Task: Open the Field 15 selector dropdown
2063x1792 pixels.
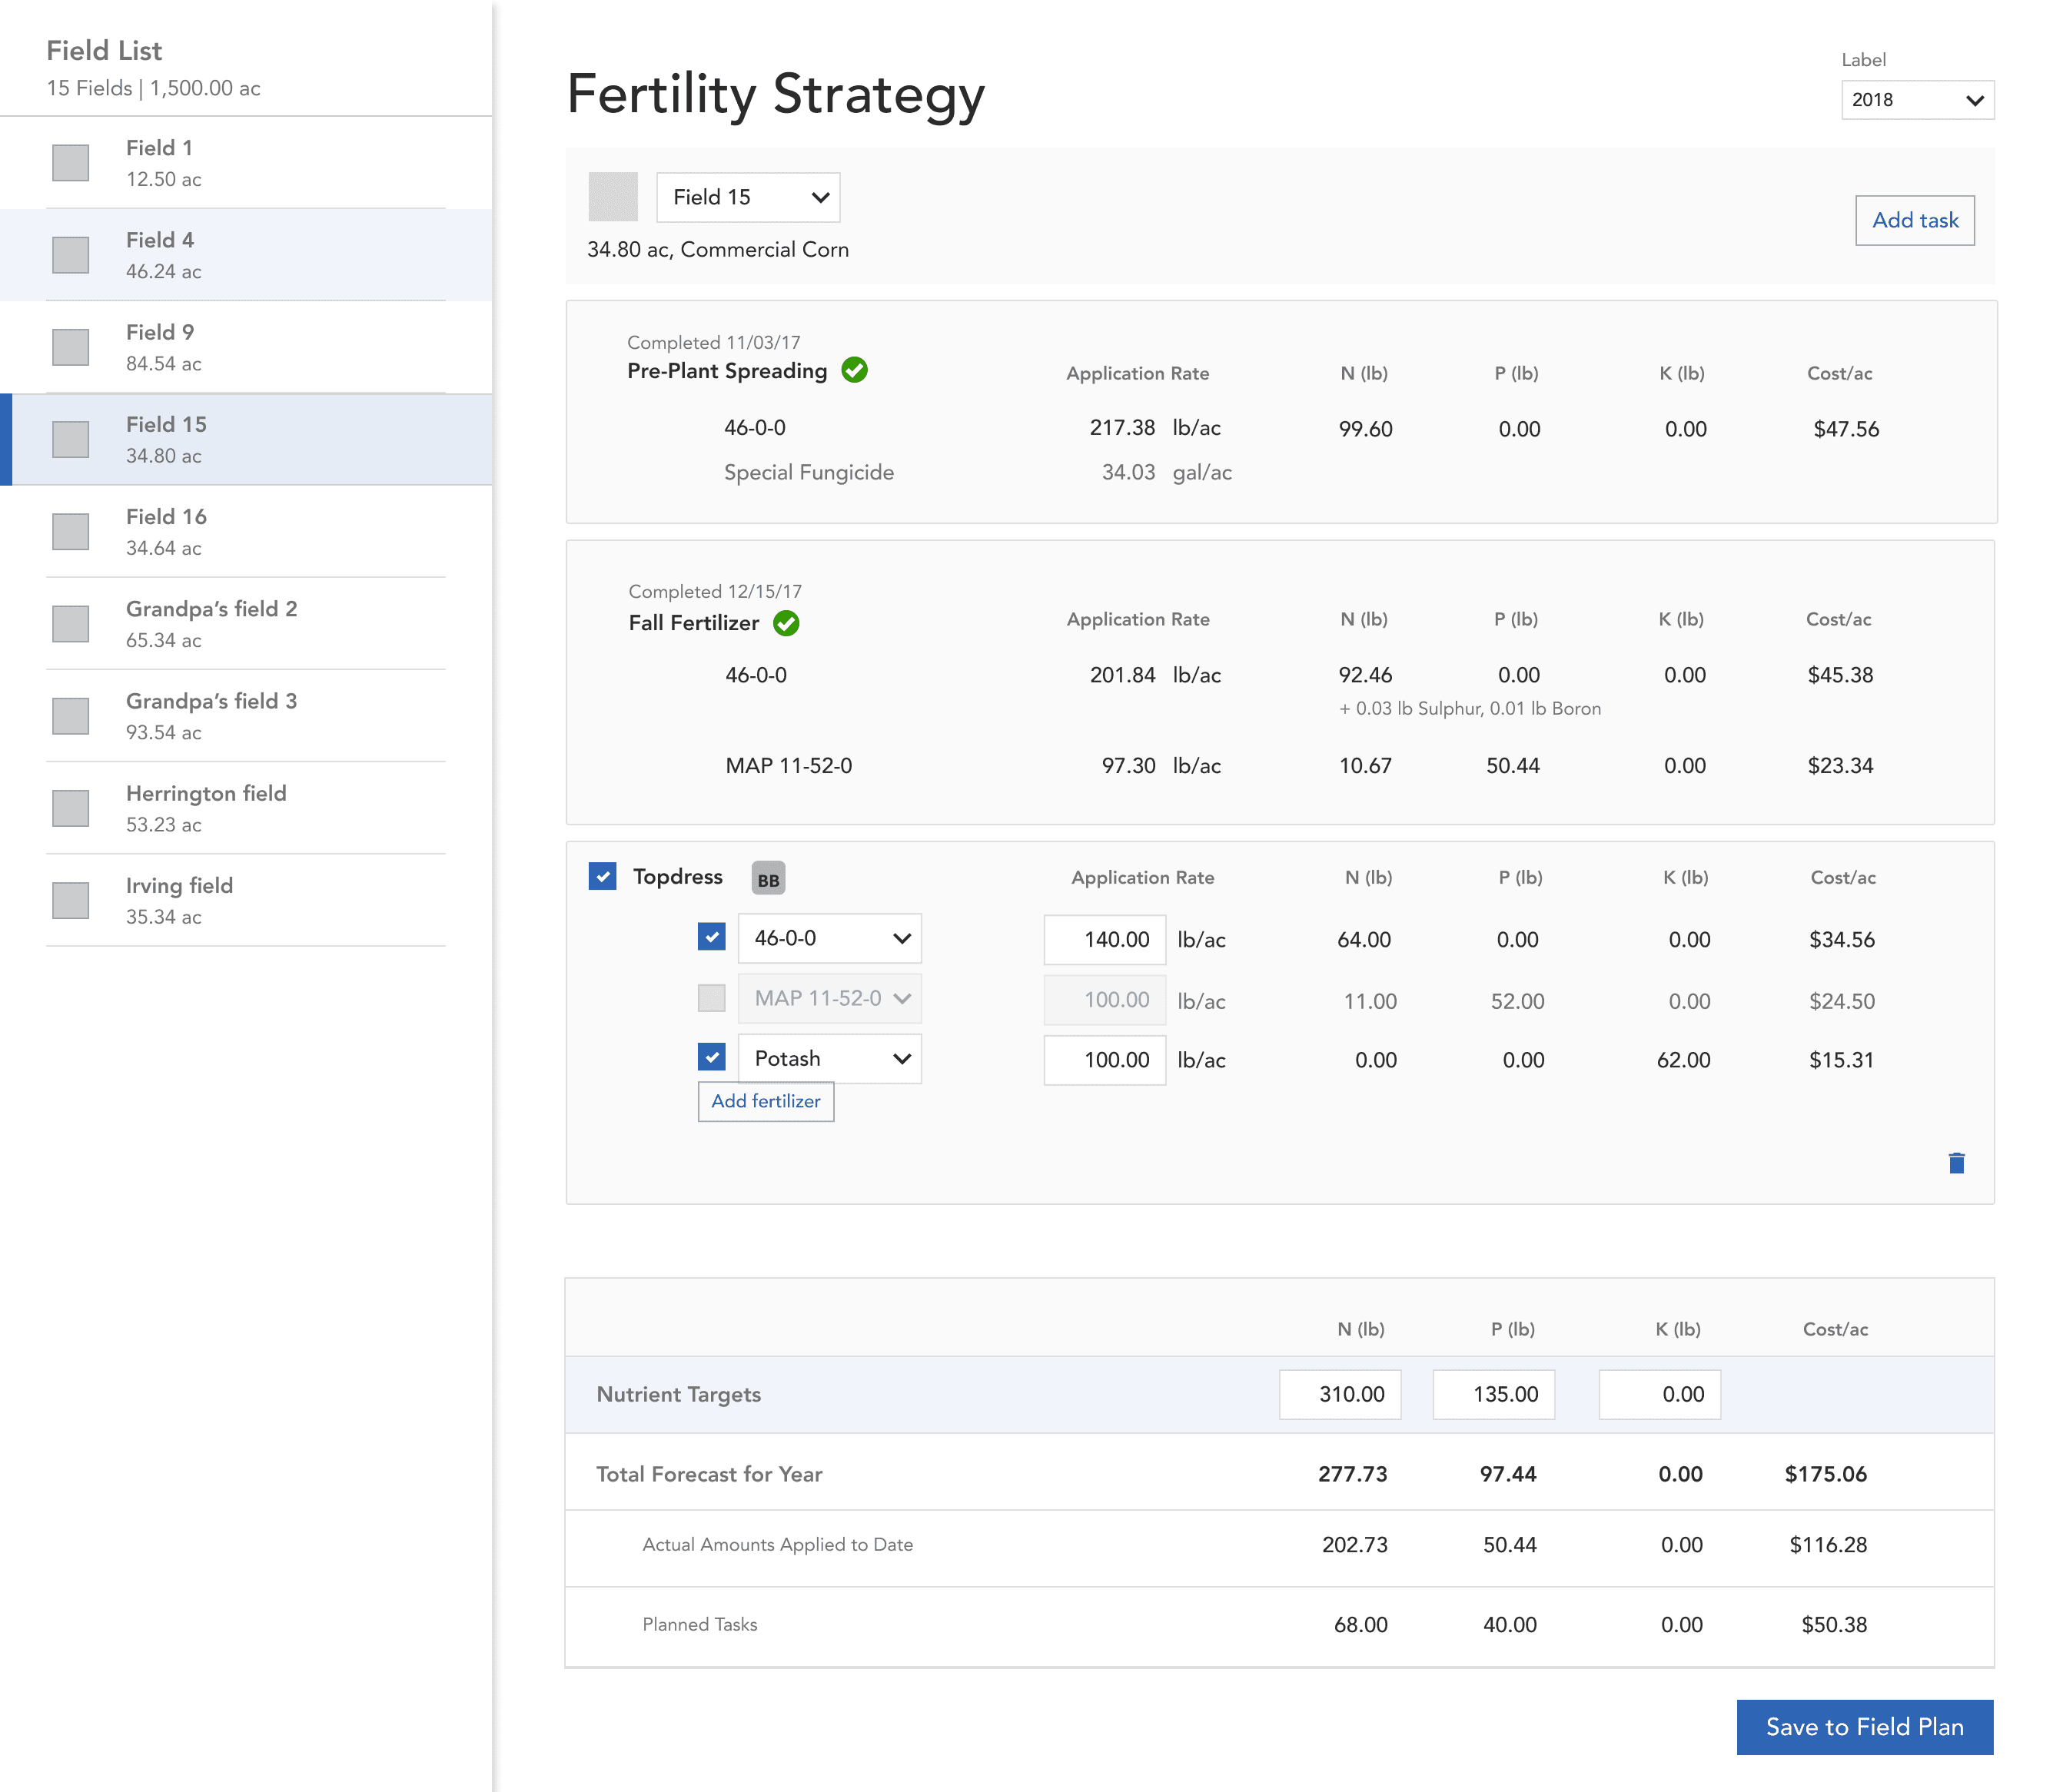Action: click(748, 197)
